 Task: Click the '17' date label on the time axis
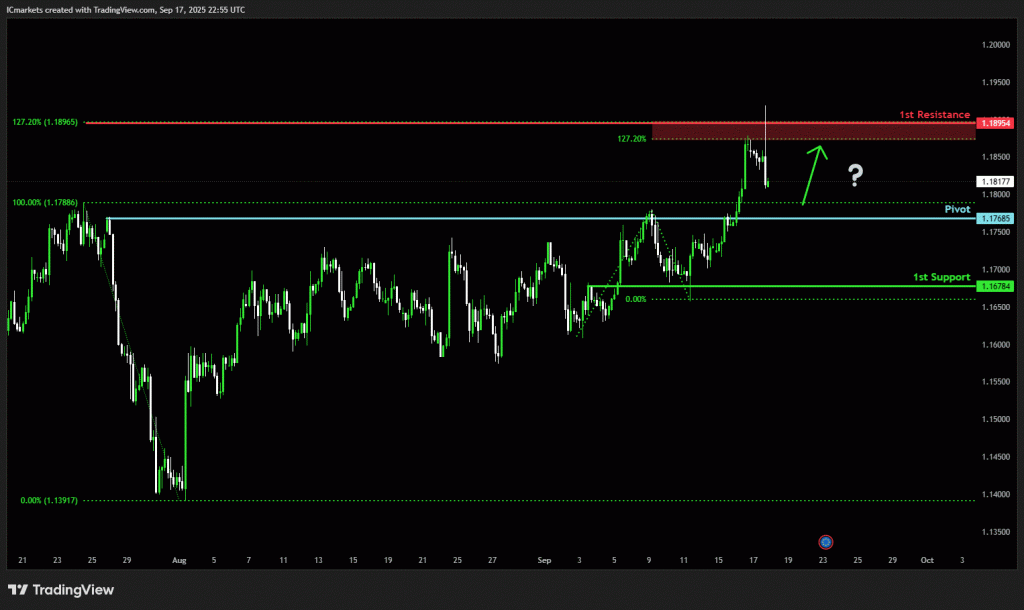[x=754, y=560]
